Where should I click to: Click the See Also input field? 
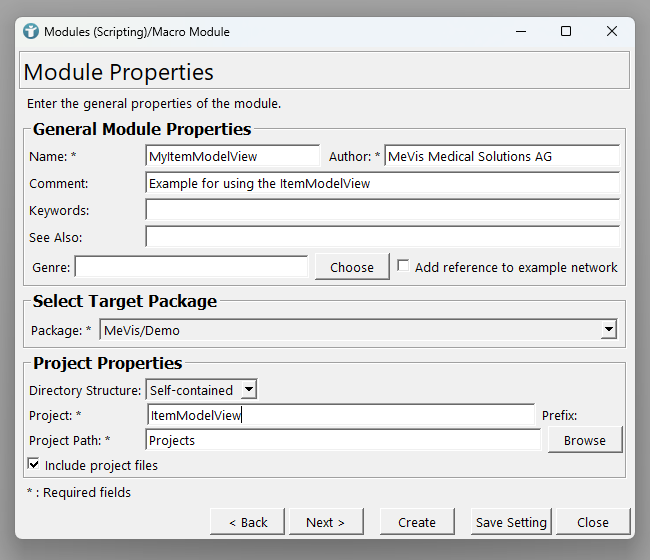(x=382, y=237)
